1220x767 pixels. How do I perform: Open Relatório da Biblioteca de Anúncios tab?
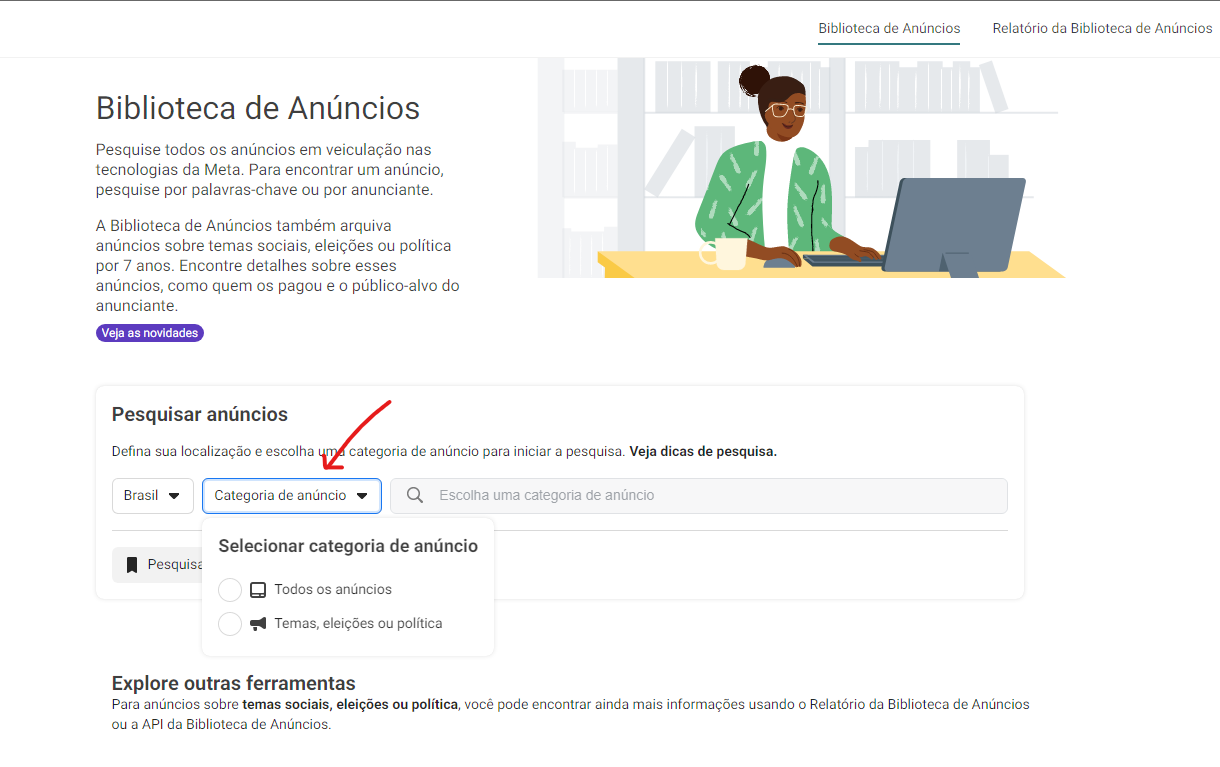1102,28
